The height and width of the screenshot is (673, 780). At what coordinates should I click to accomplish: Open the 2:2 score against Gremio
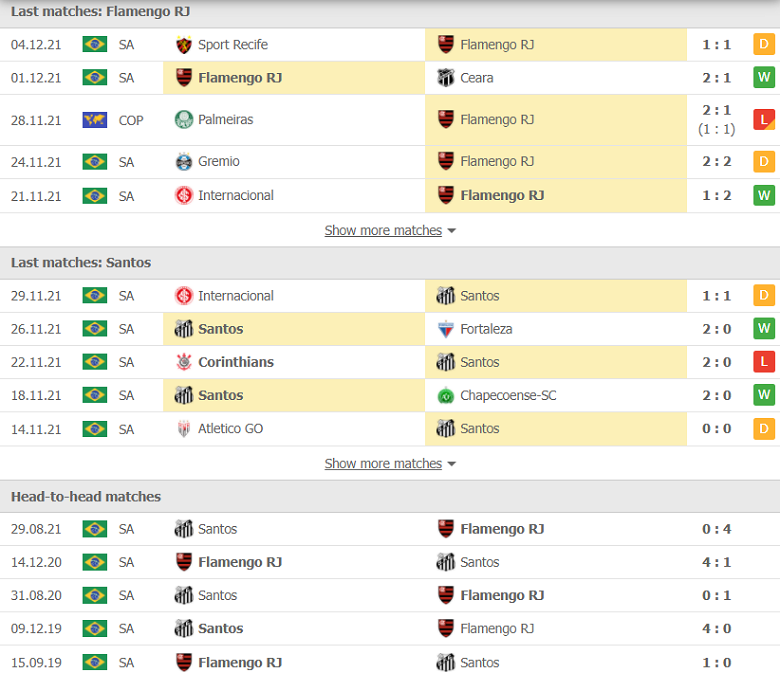click(716, 162)
